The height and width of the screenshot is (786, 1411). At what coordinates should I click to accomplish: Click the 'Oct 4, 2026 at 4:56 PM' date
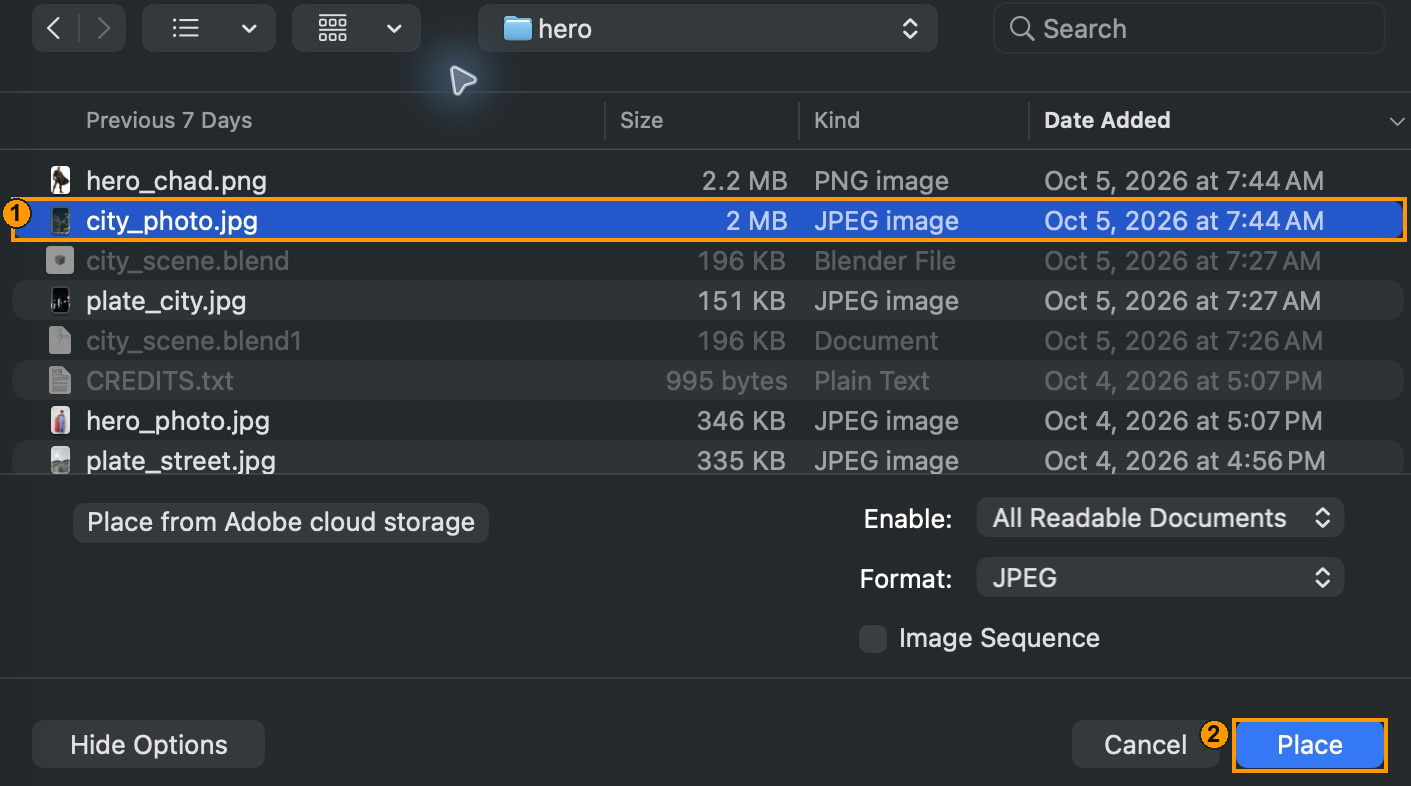[x=1184, y=461]
